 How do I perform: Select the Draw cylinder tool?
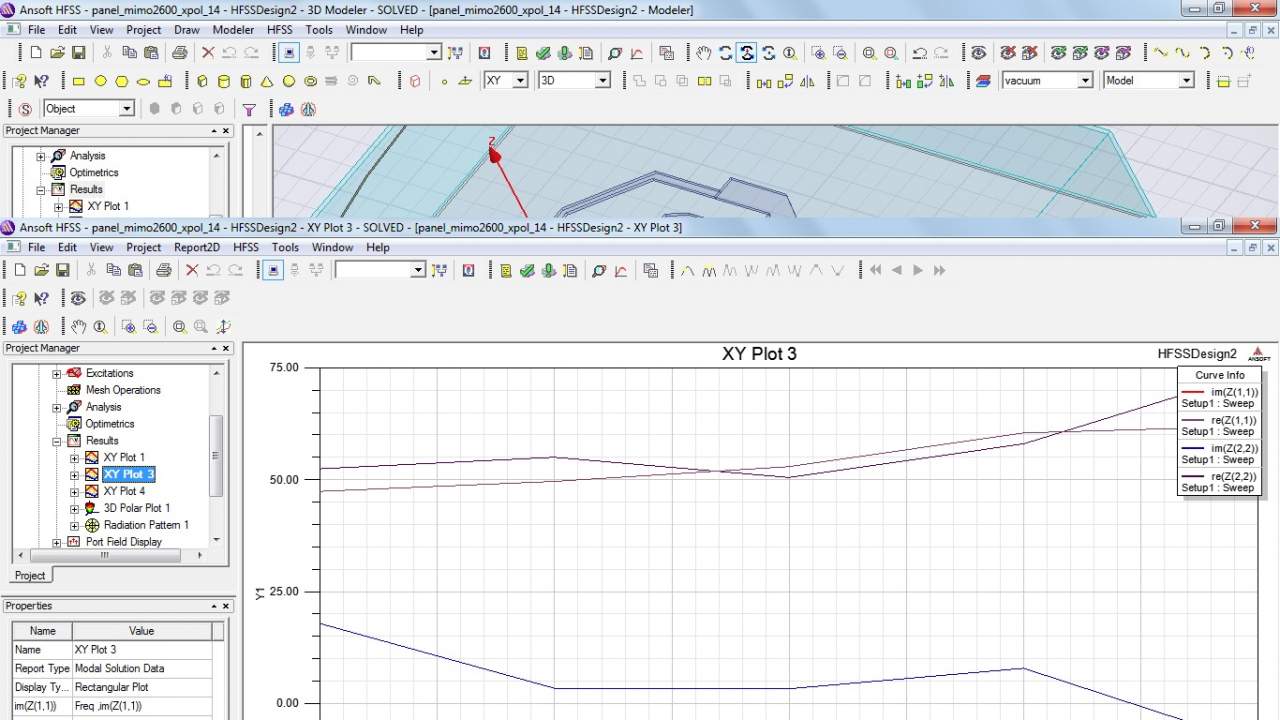point(223,81)
